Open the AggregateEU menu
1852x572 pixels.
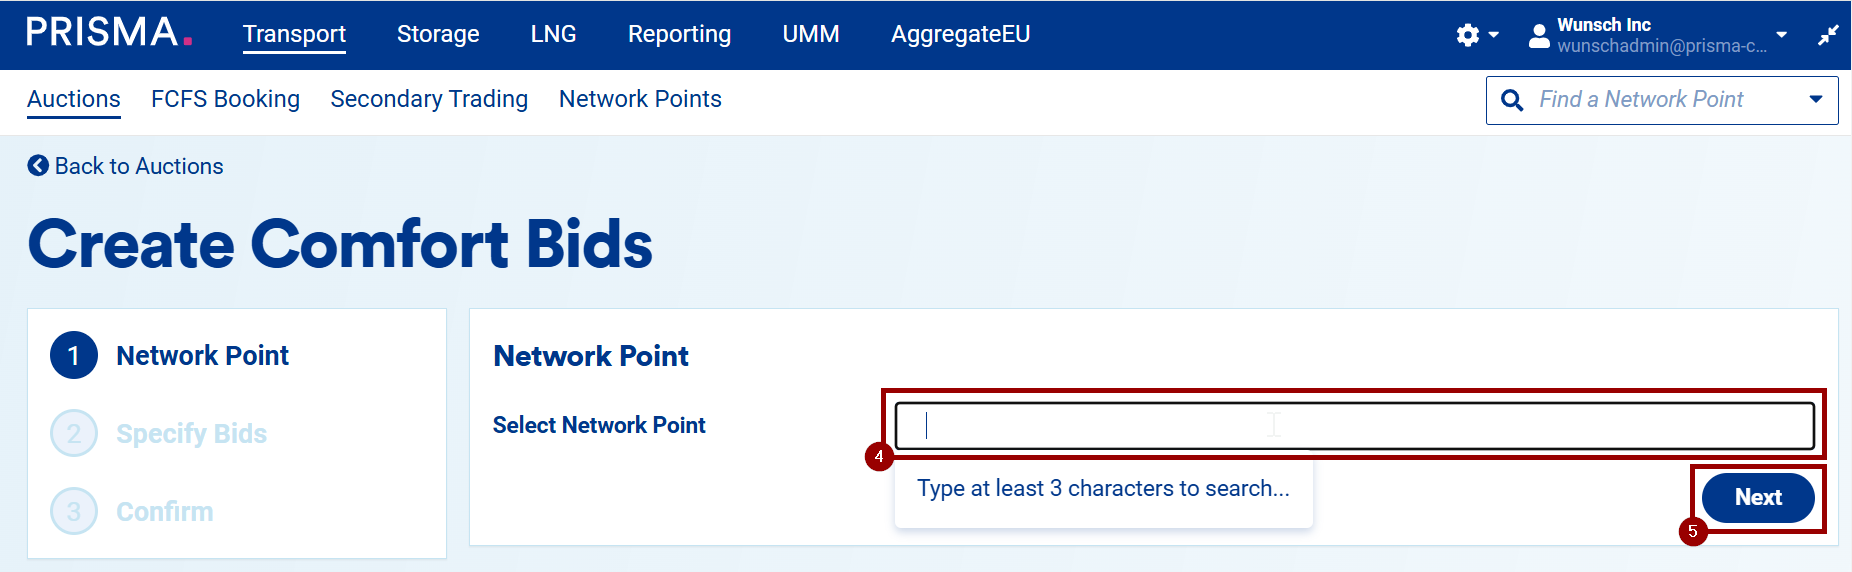[960, 34]
